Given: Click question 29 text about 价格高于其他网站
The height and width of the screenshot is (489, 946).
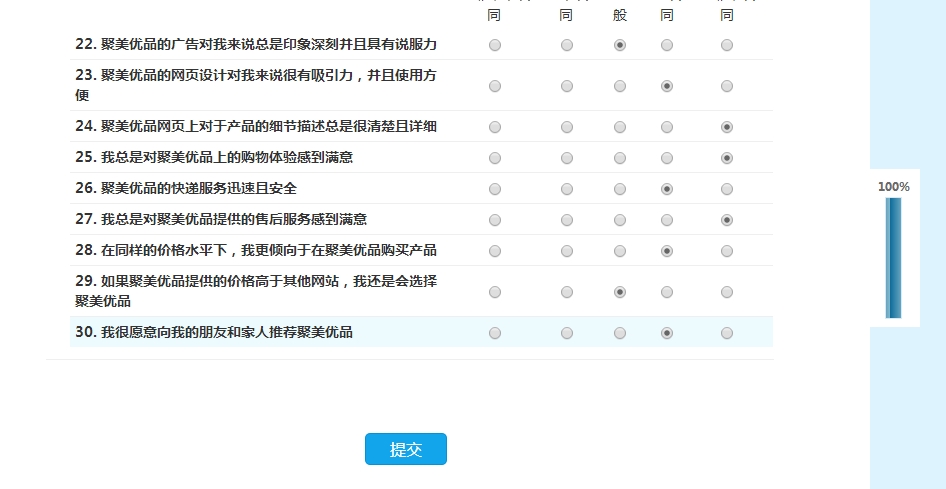Looking at the screenshot, I should pos(256,291).
